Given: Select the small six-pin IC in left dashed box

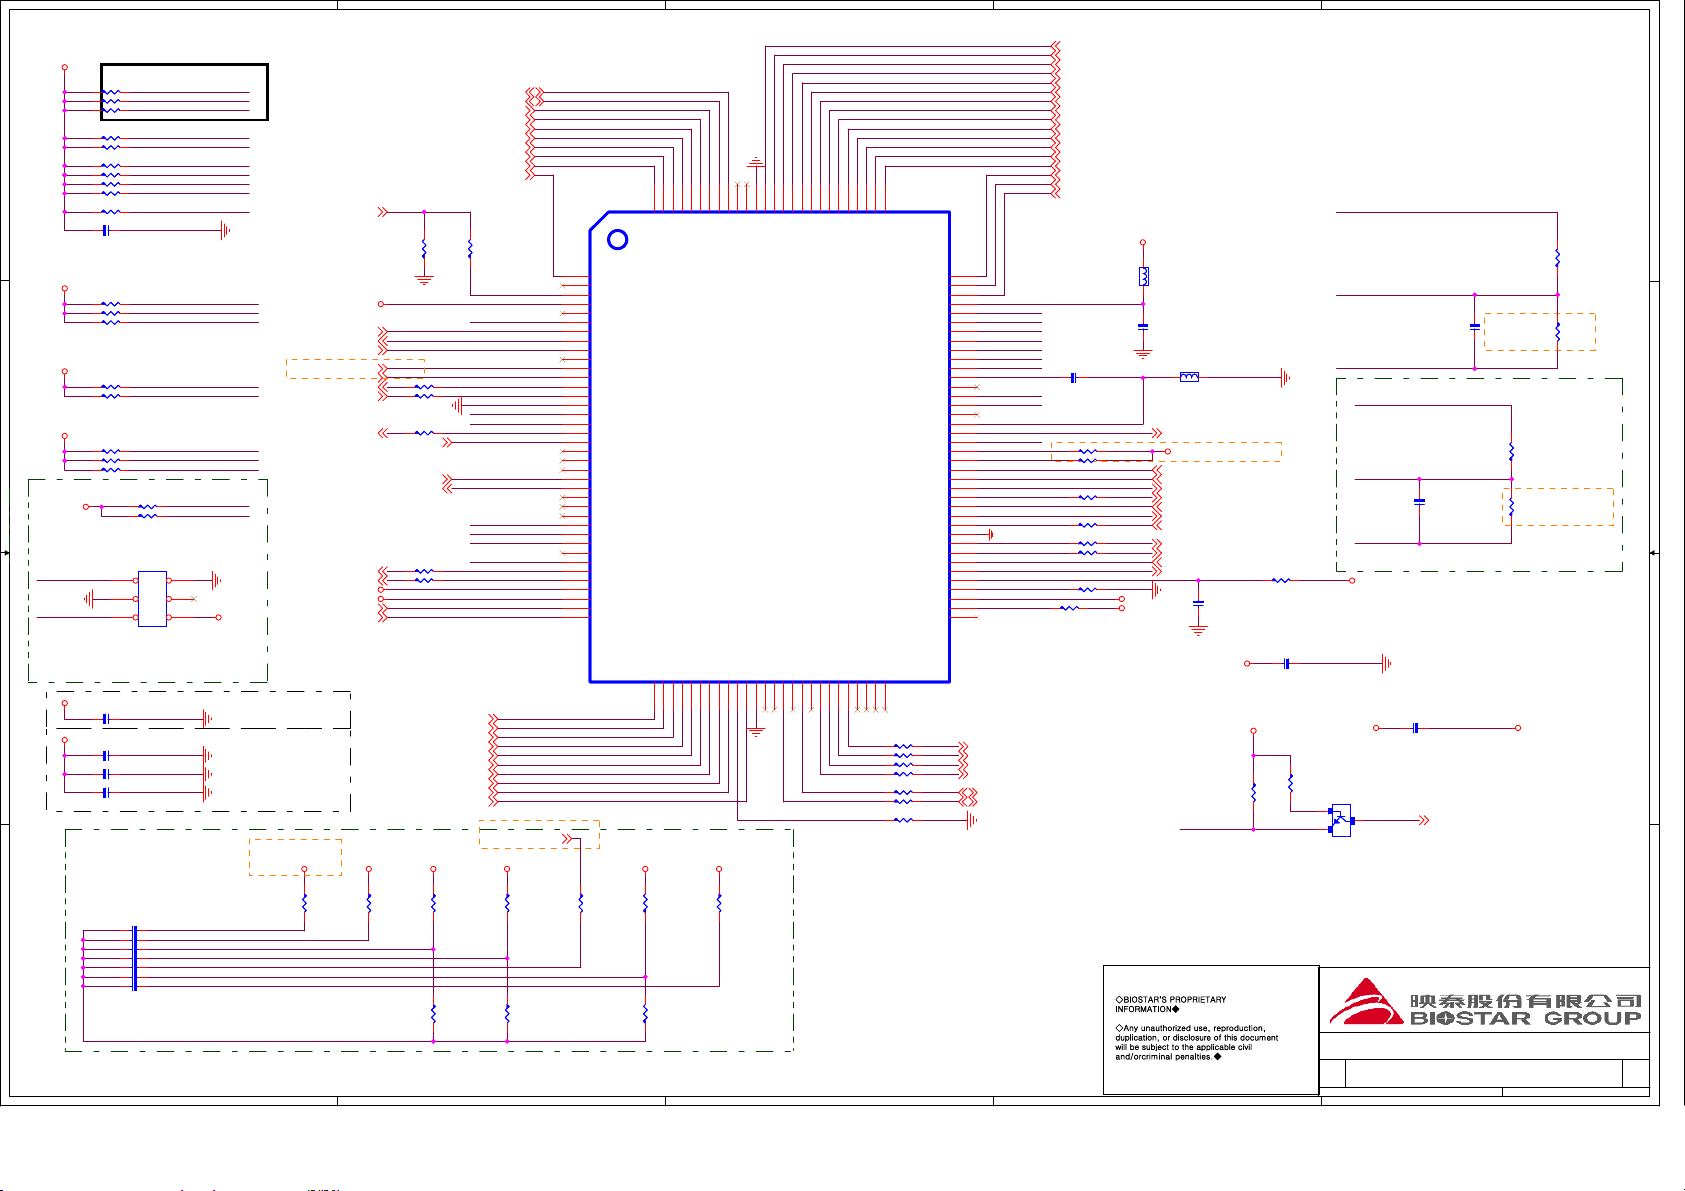Looking at the screenshot, I should [x=152, y=599].
